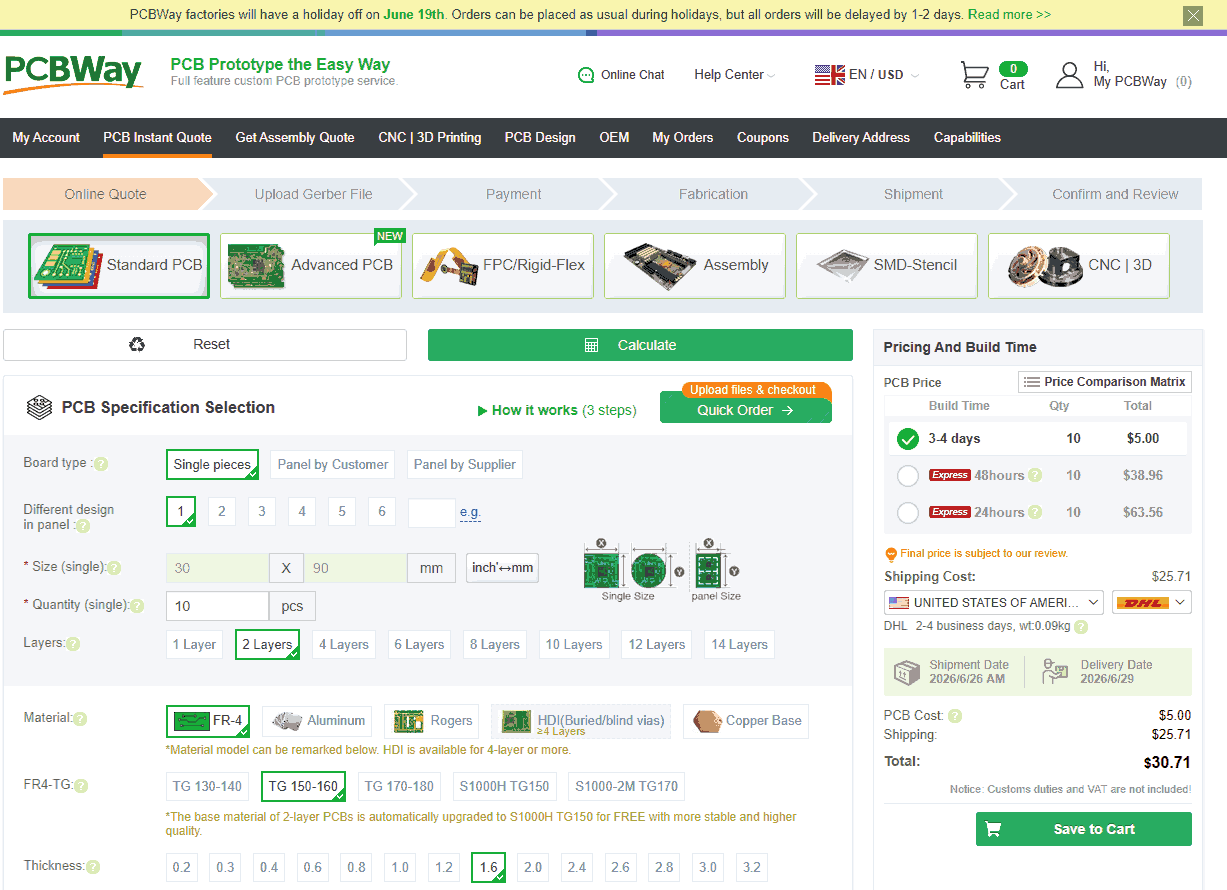The height and width of the screenshot is (890, 1227).
Task: Click the Quantity input field
Action: tap(217, 606)
